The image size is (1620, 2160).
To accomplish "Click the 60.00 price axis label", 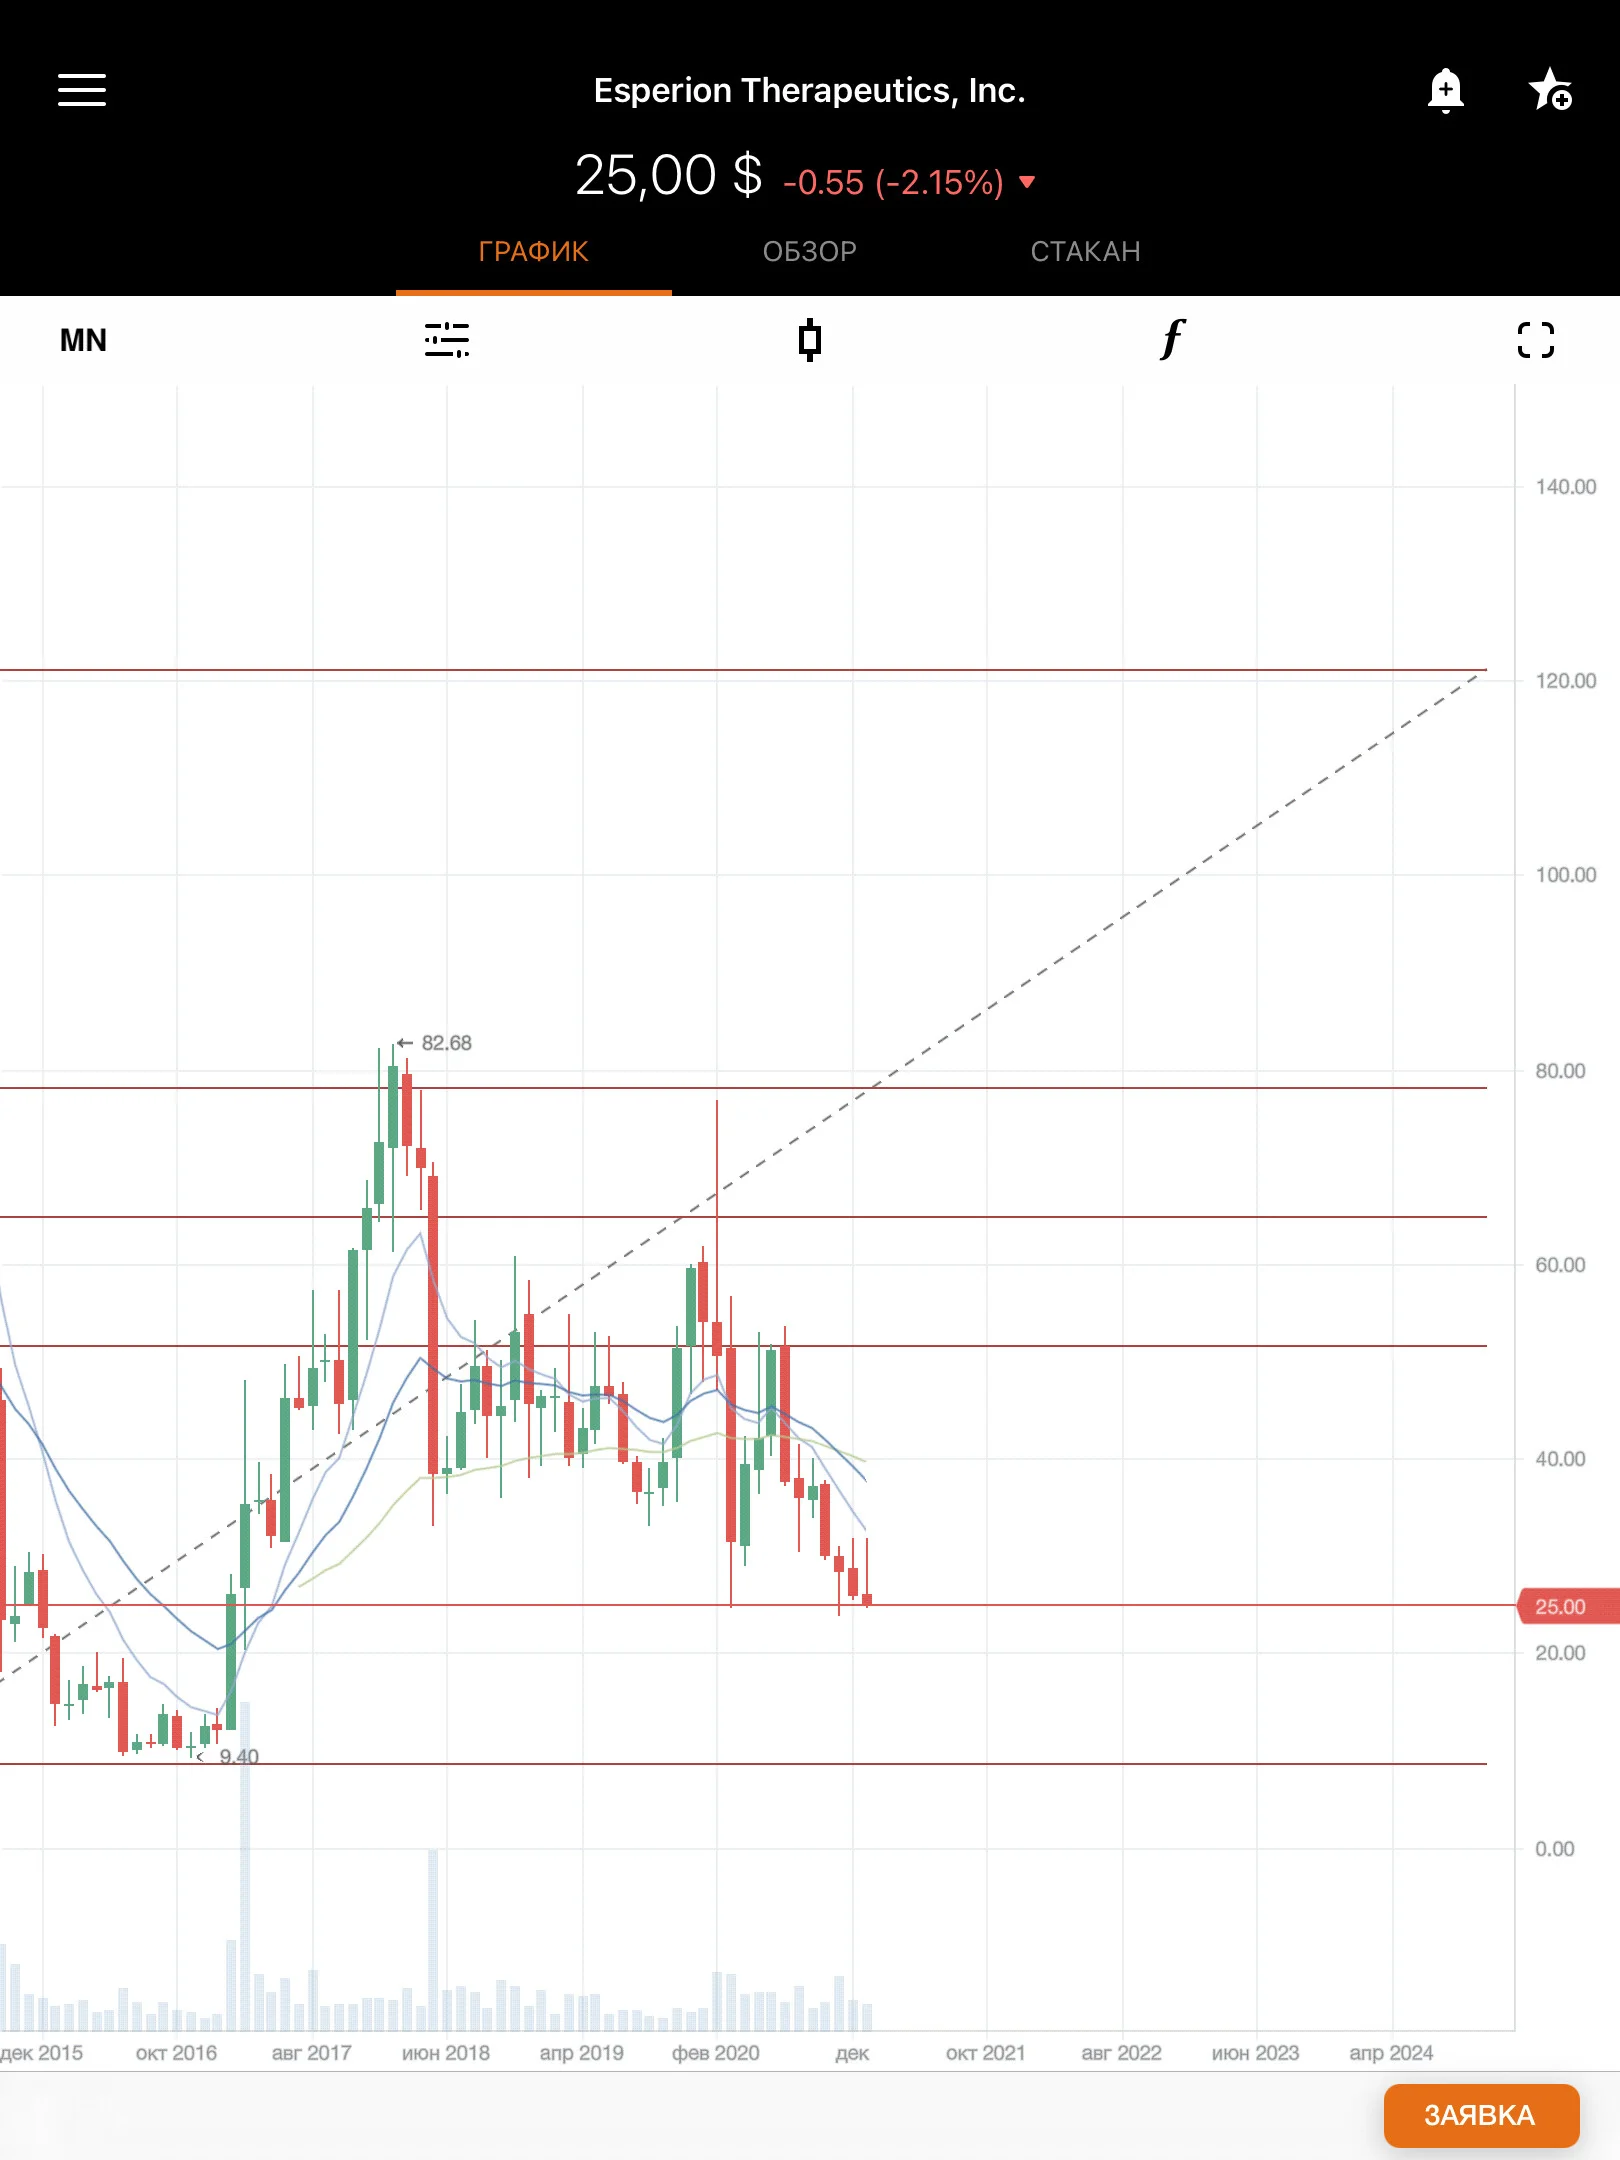I will [x=1560, y=1265].
